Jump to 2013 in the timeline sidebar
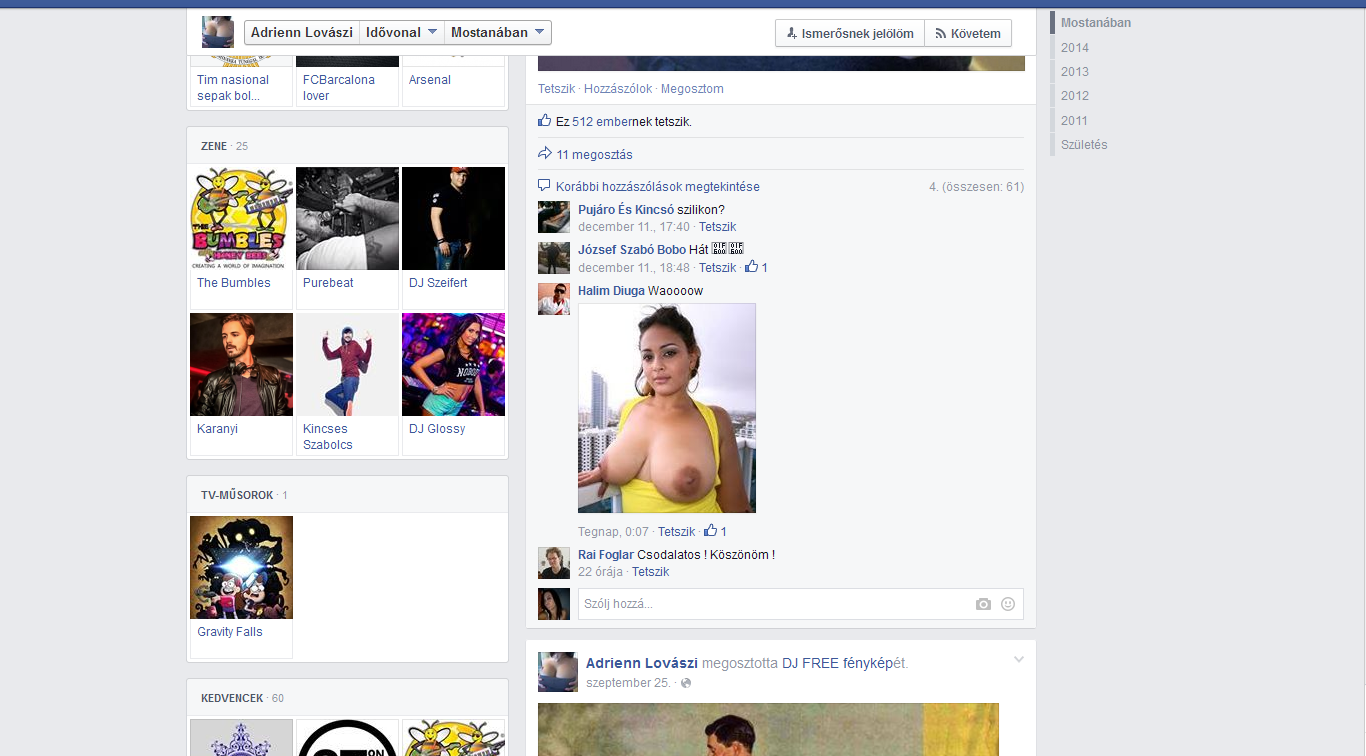Screen dimensions: 1366x756 tap(1075, 72)
